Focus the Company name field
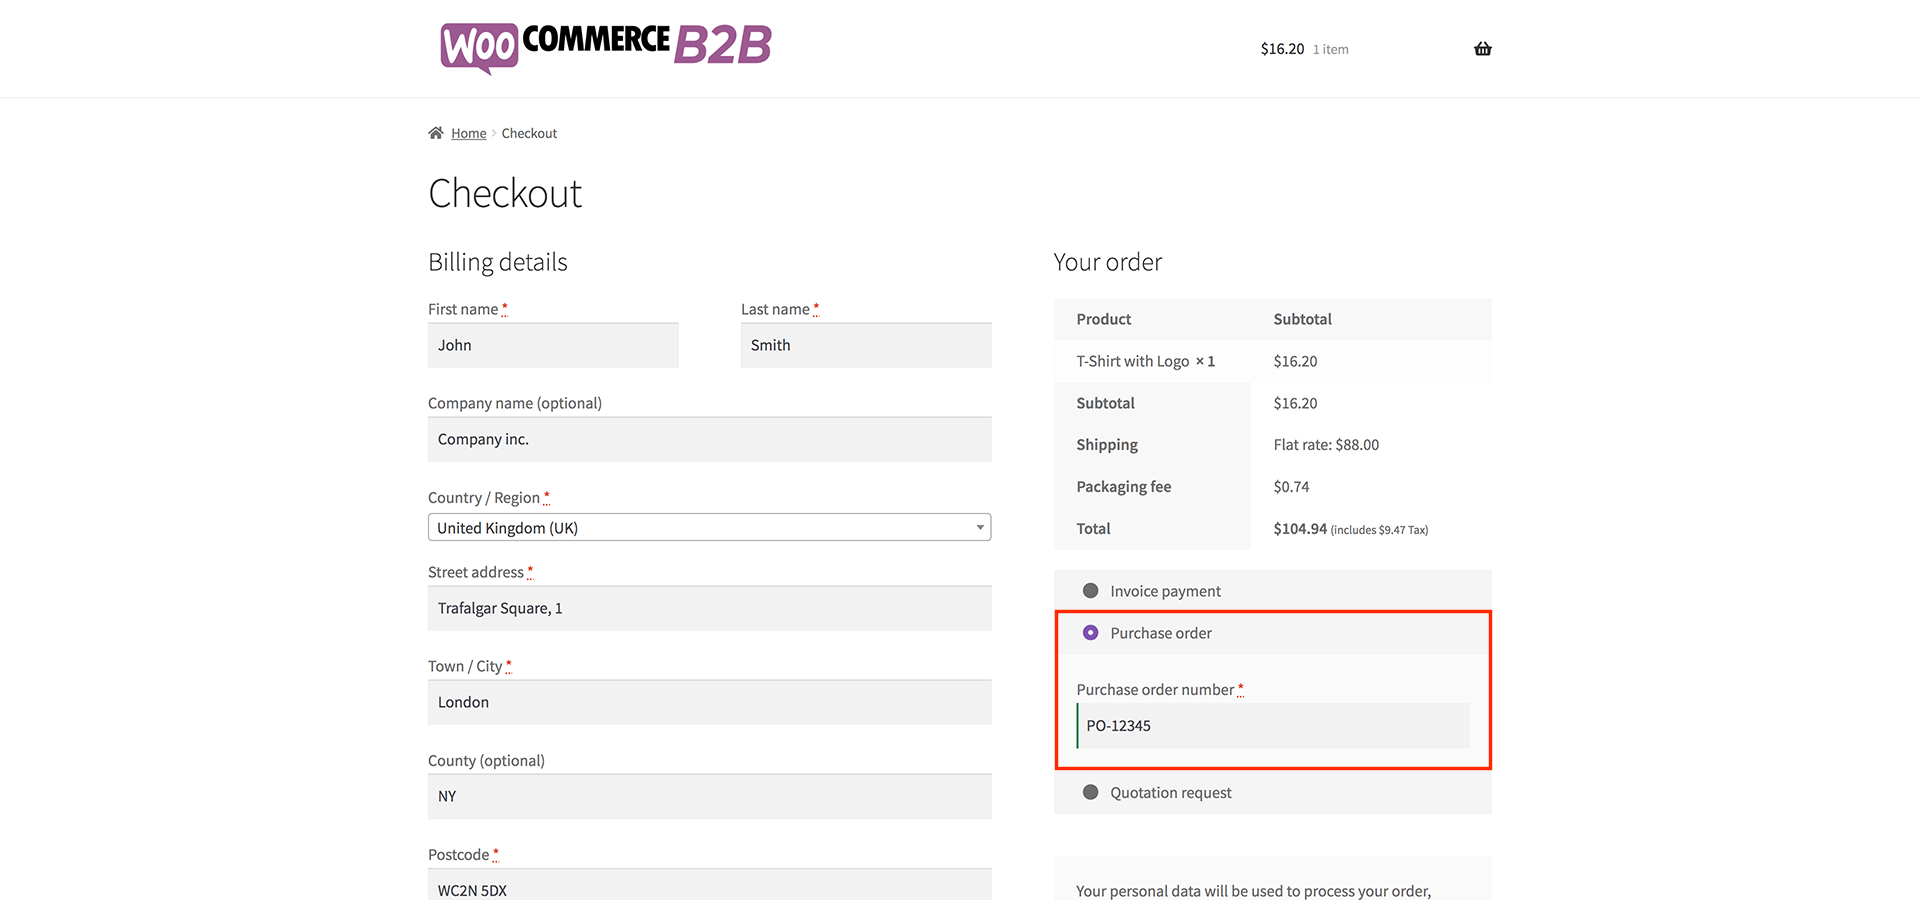 tap(709, 440)
